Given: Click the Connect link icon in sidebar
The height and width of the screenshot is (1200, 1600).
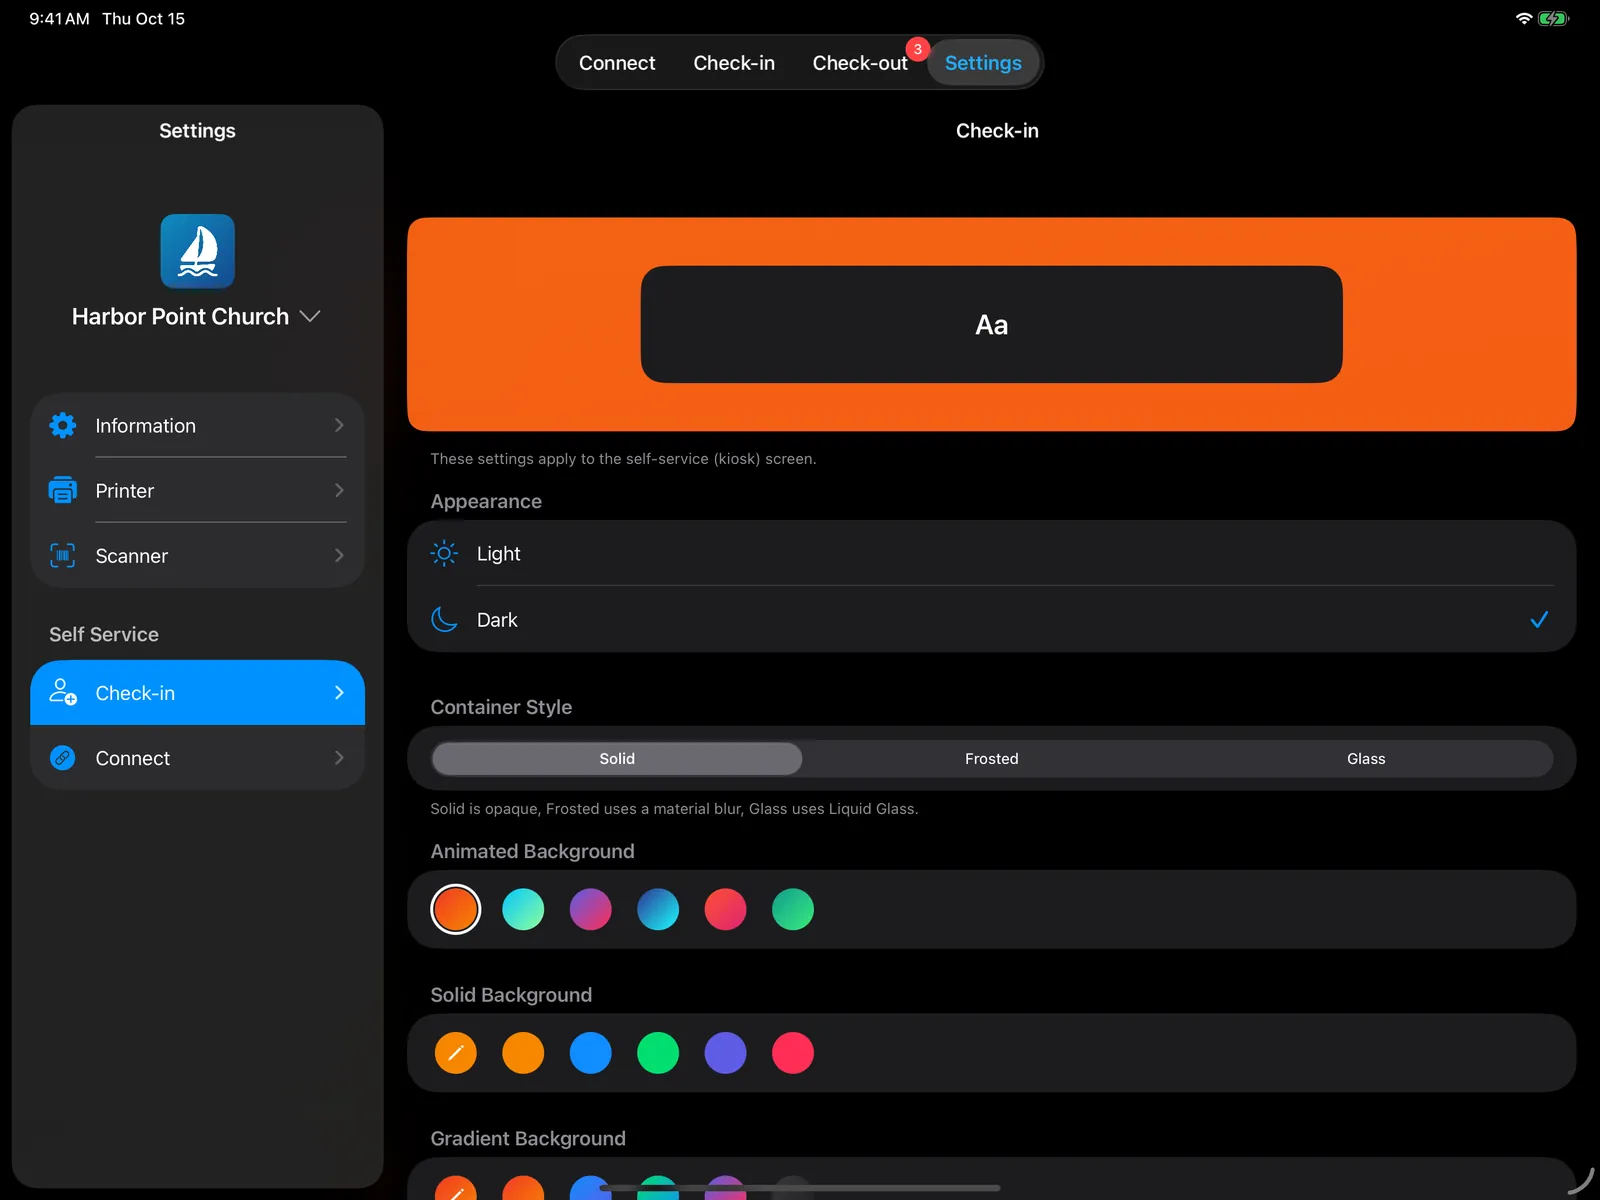Looking at the screenshot, I should (x=63, y=758).
